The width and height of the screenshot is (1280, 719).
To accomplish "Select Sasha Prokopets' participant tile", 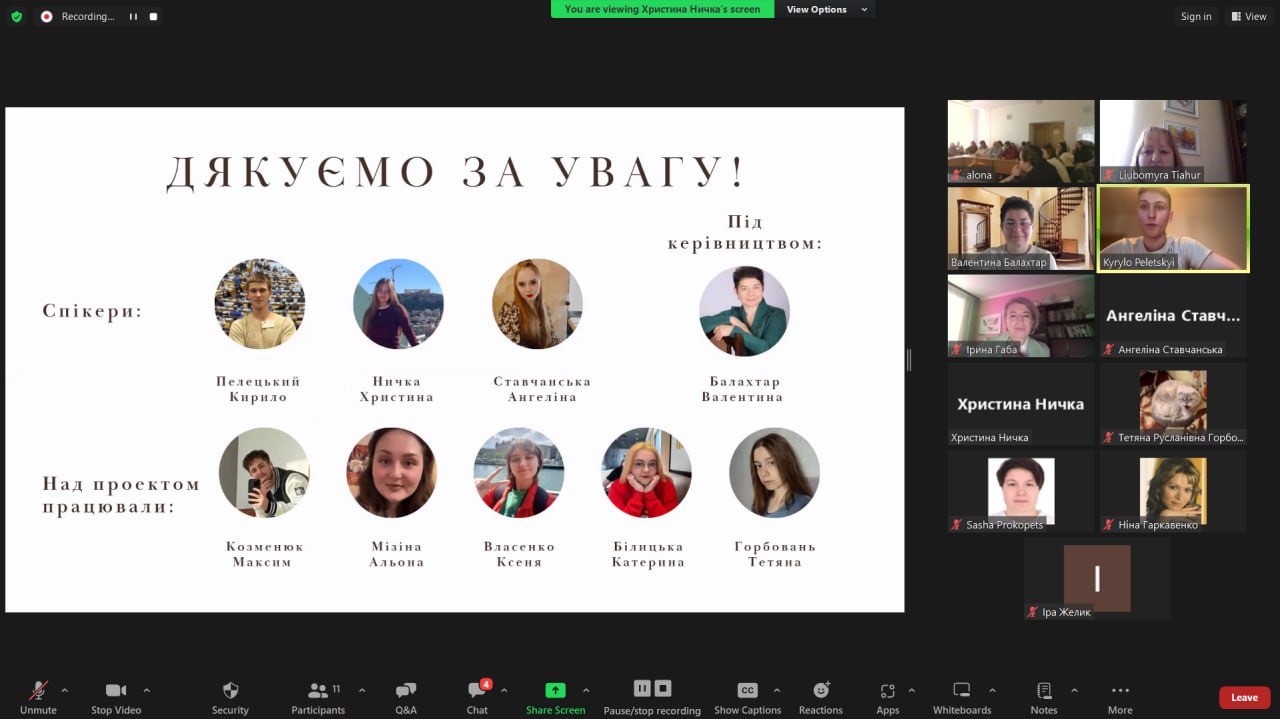I will tap(1021, 491).
